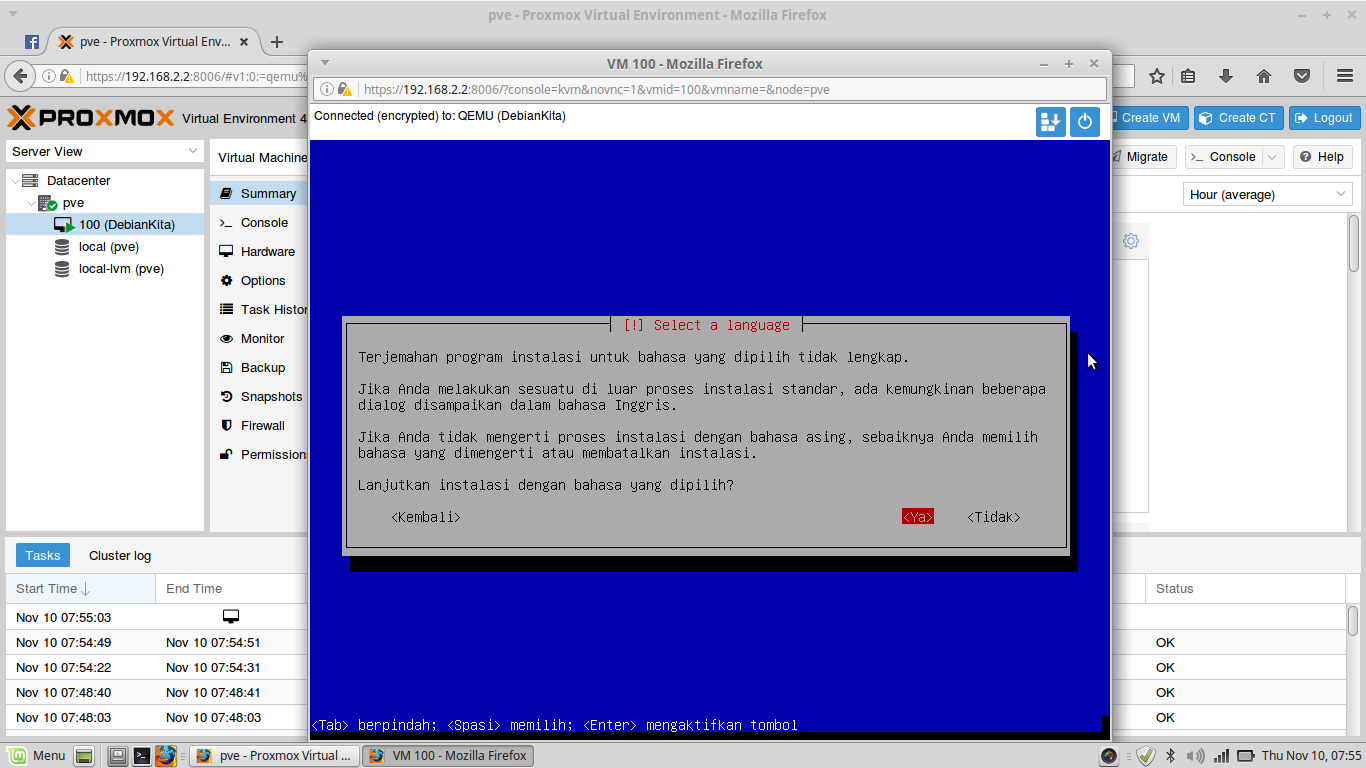Screen dimensions: 1366x768
Task: Click the Proxmox logo
Action: [x=92, y=118]
